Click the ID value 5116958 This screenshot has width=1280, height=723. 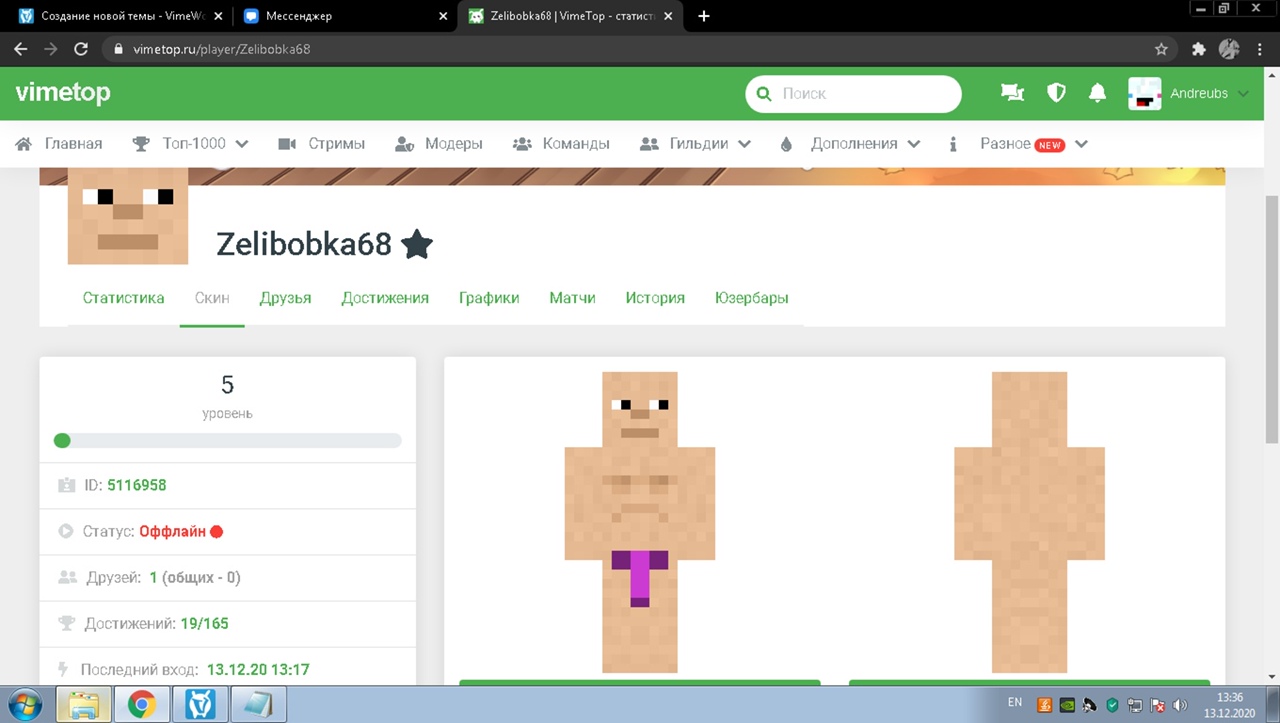point(137,485)
